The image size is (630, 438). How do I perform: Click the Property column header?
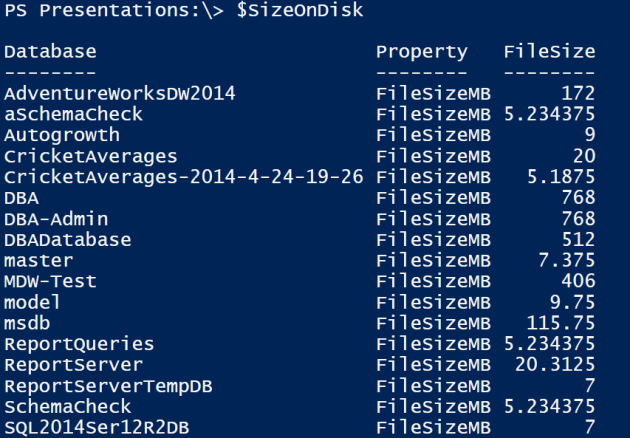[421, 51]
